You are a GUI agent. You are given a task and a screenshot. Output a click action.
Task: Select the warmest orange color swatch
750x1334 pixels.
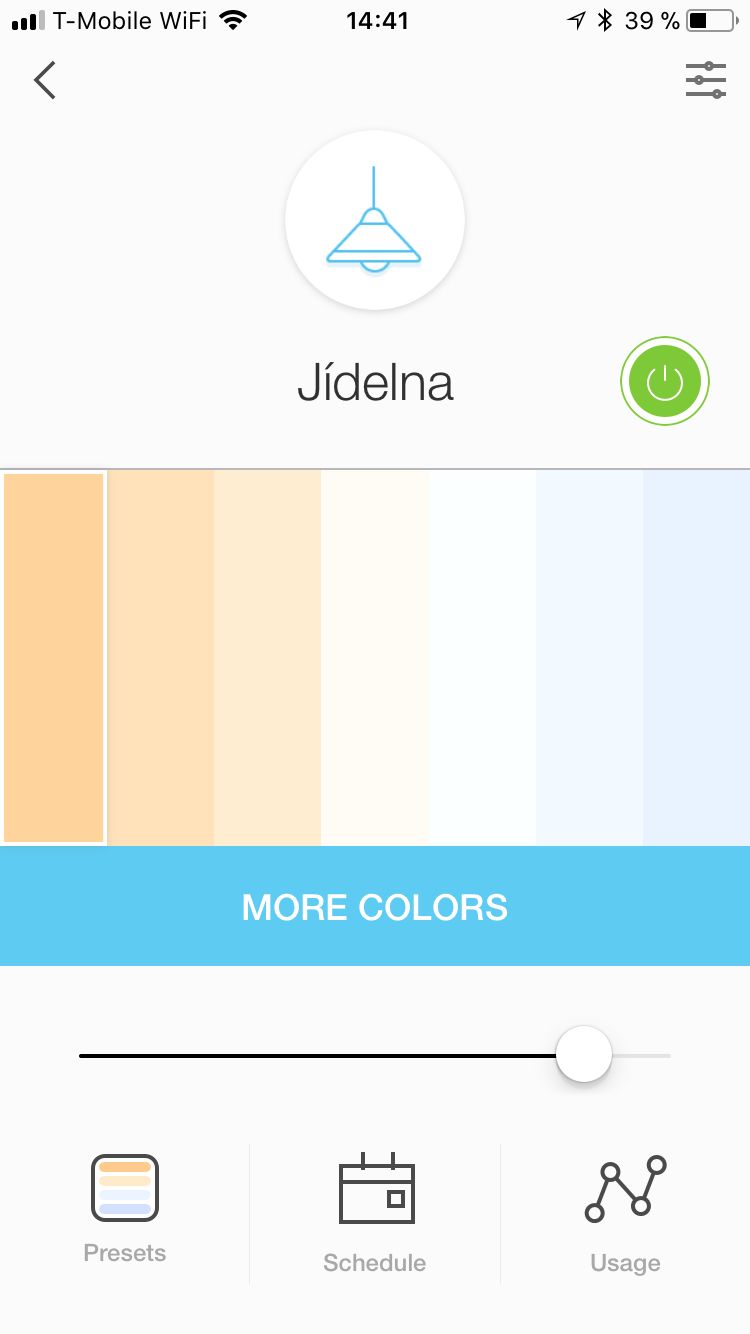[x=54, y=657]
